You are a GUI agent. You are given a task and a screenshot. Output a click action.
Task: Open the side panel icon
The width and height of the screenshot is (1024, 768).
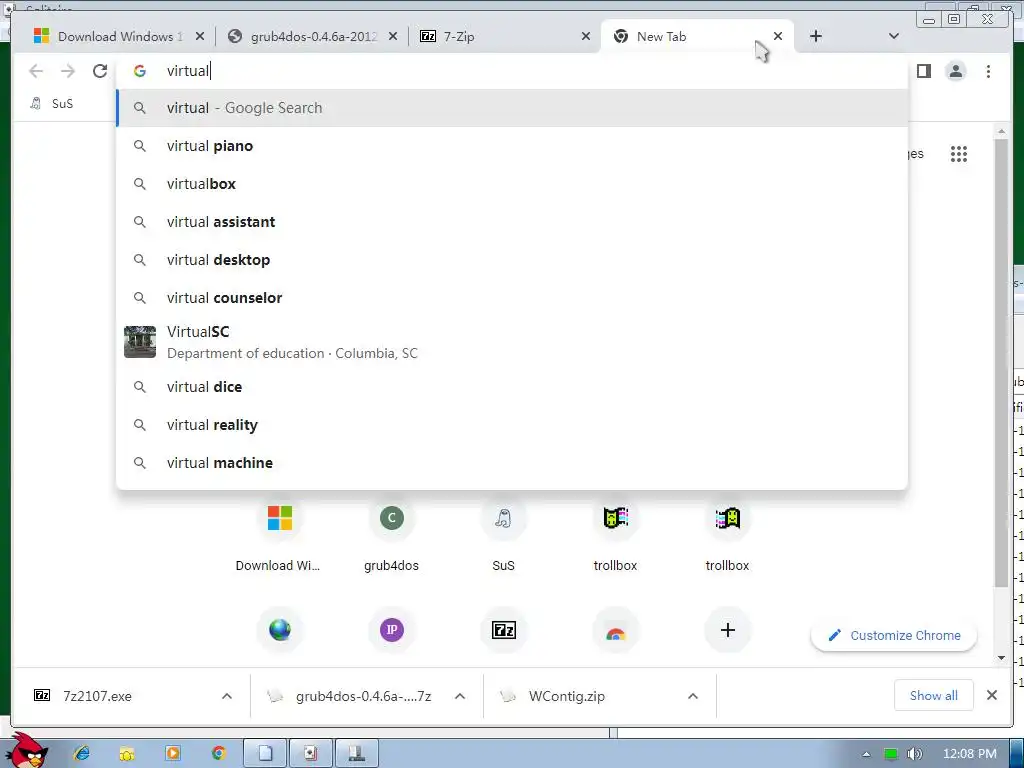click(923, 71)
